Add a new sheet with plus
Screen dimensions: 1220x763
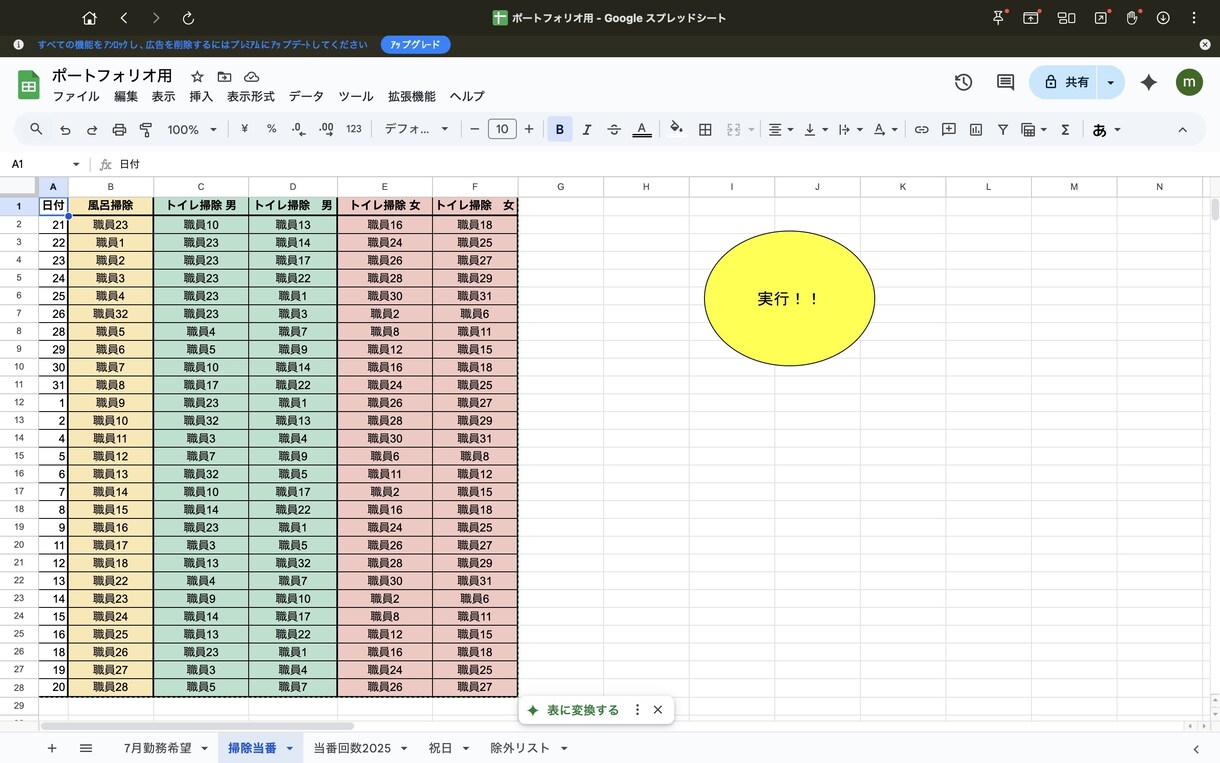(52, 748)
